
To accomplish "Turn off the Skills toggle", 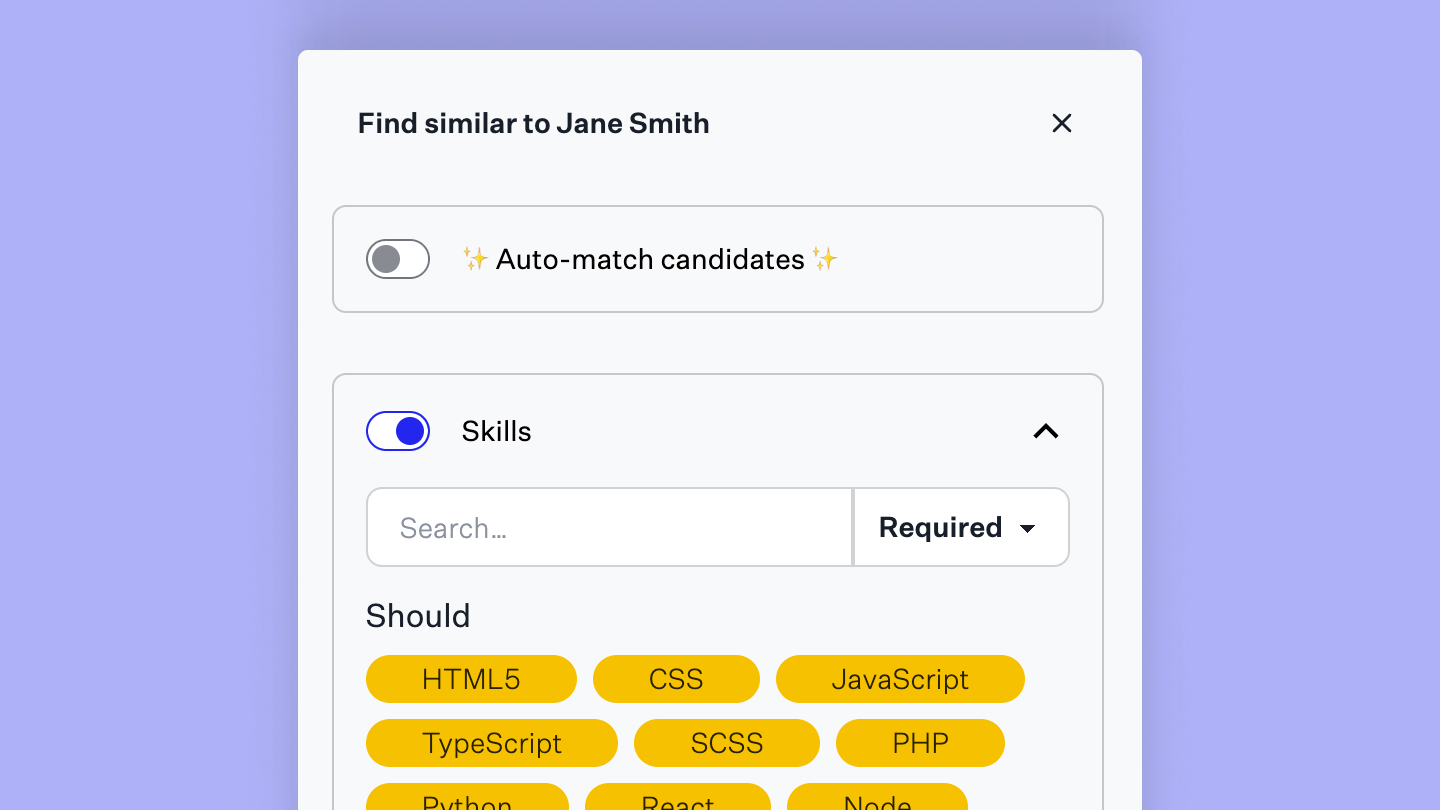I will tap(398, 431).
